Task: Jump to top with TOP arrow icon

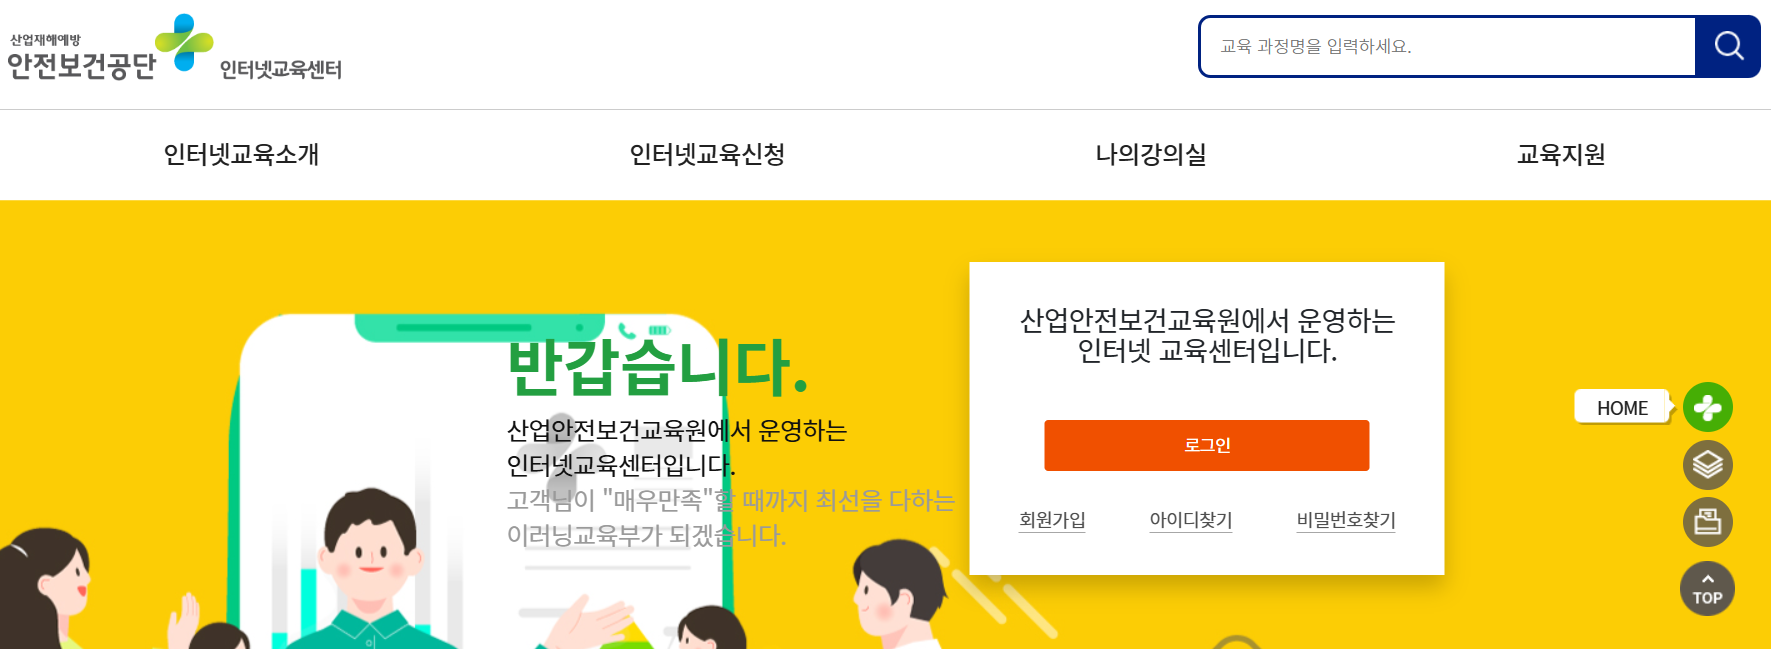Action: click(1707, 588)
